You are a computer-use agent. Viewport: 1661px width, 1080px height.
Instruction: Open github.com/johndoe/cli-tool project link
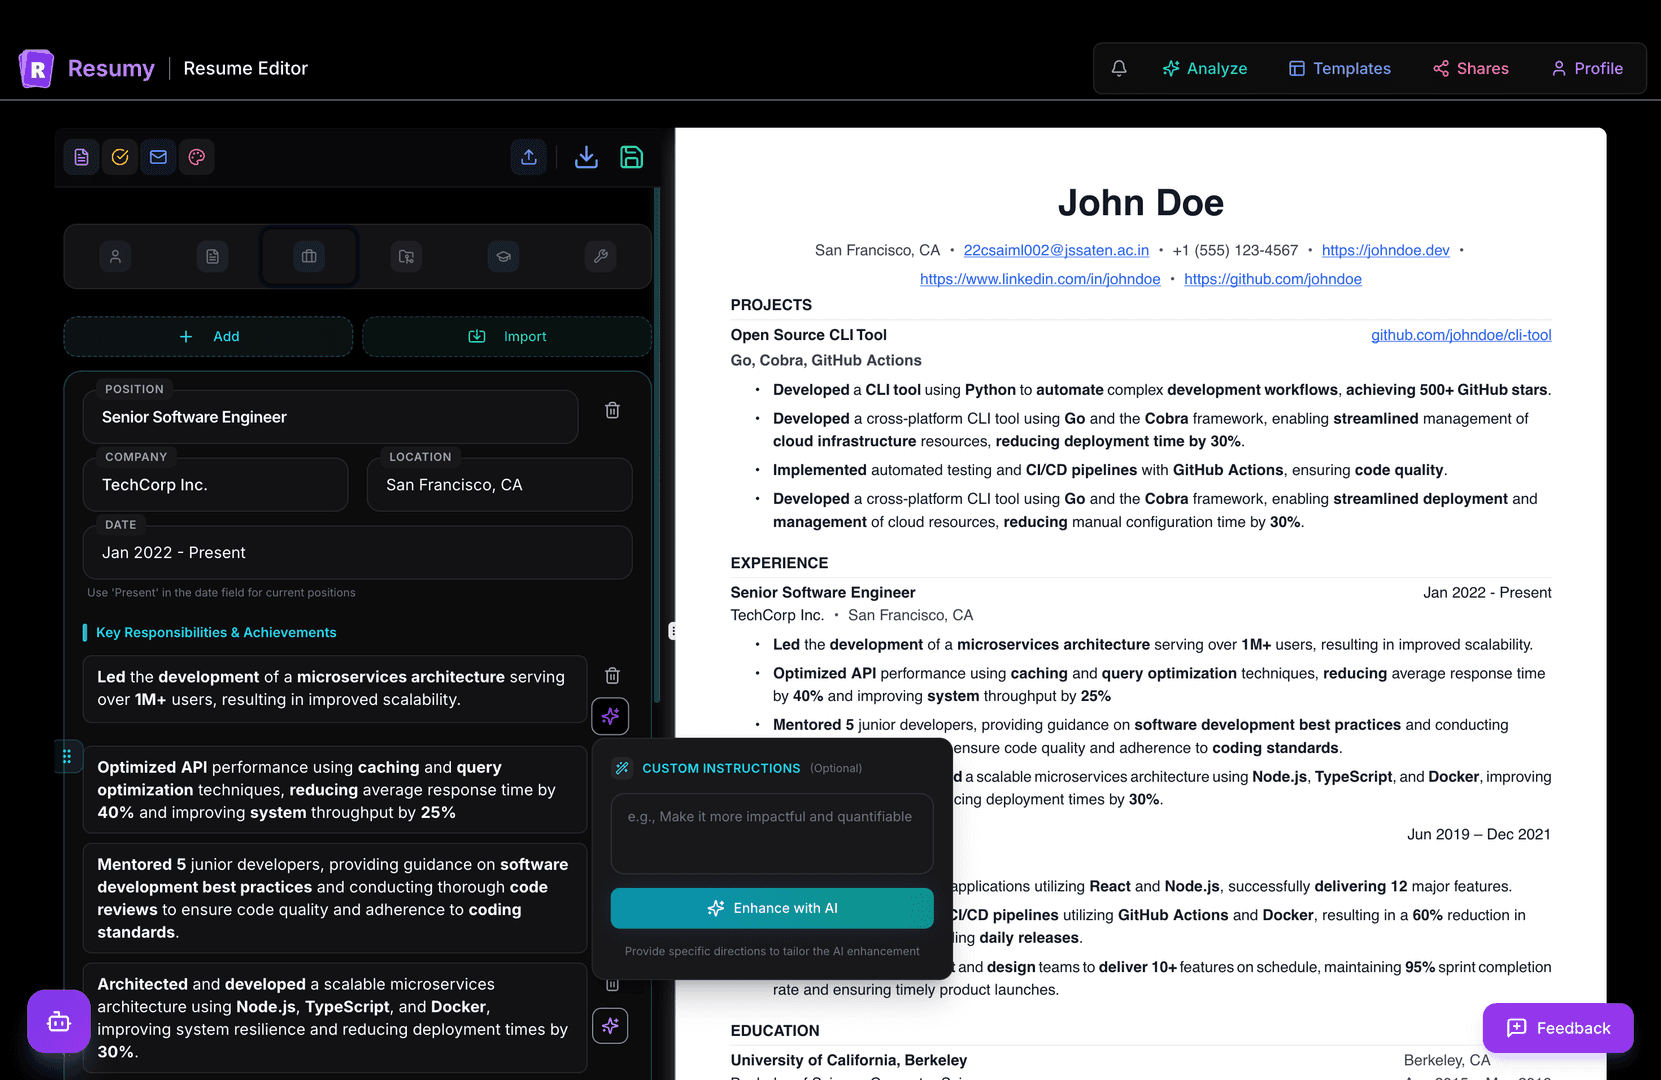1461,335
